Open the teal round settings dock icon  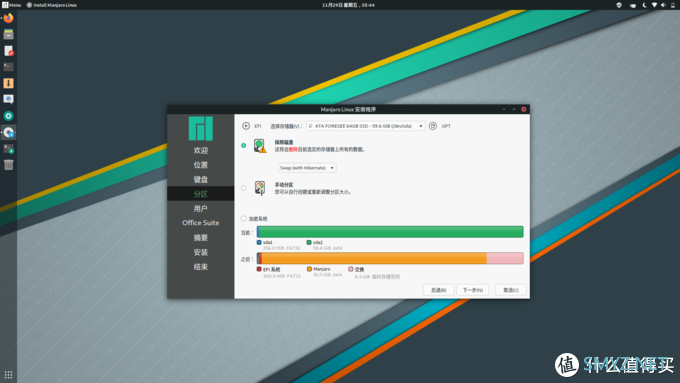click(x=8, y=116)
